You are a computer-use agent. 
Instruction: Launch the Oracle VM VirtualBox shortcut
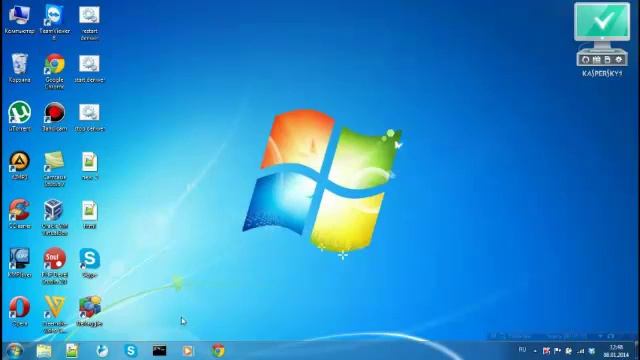coord(54,218)
